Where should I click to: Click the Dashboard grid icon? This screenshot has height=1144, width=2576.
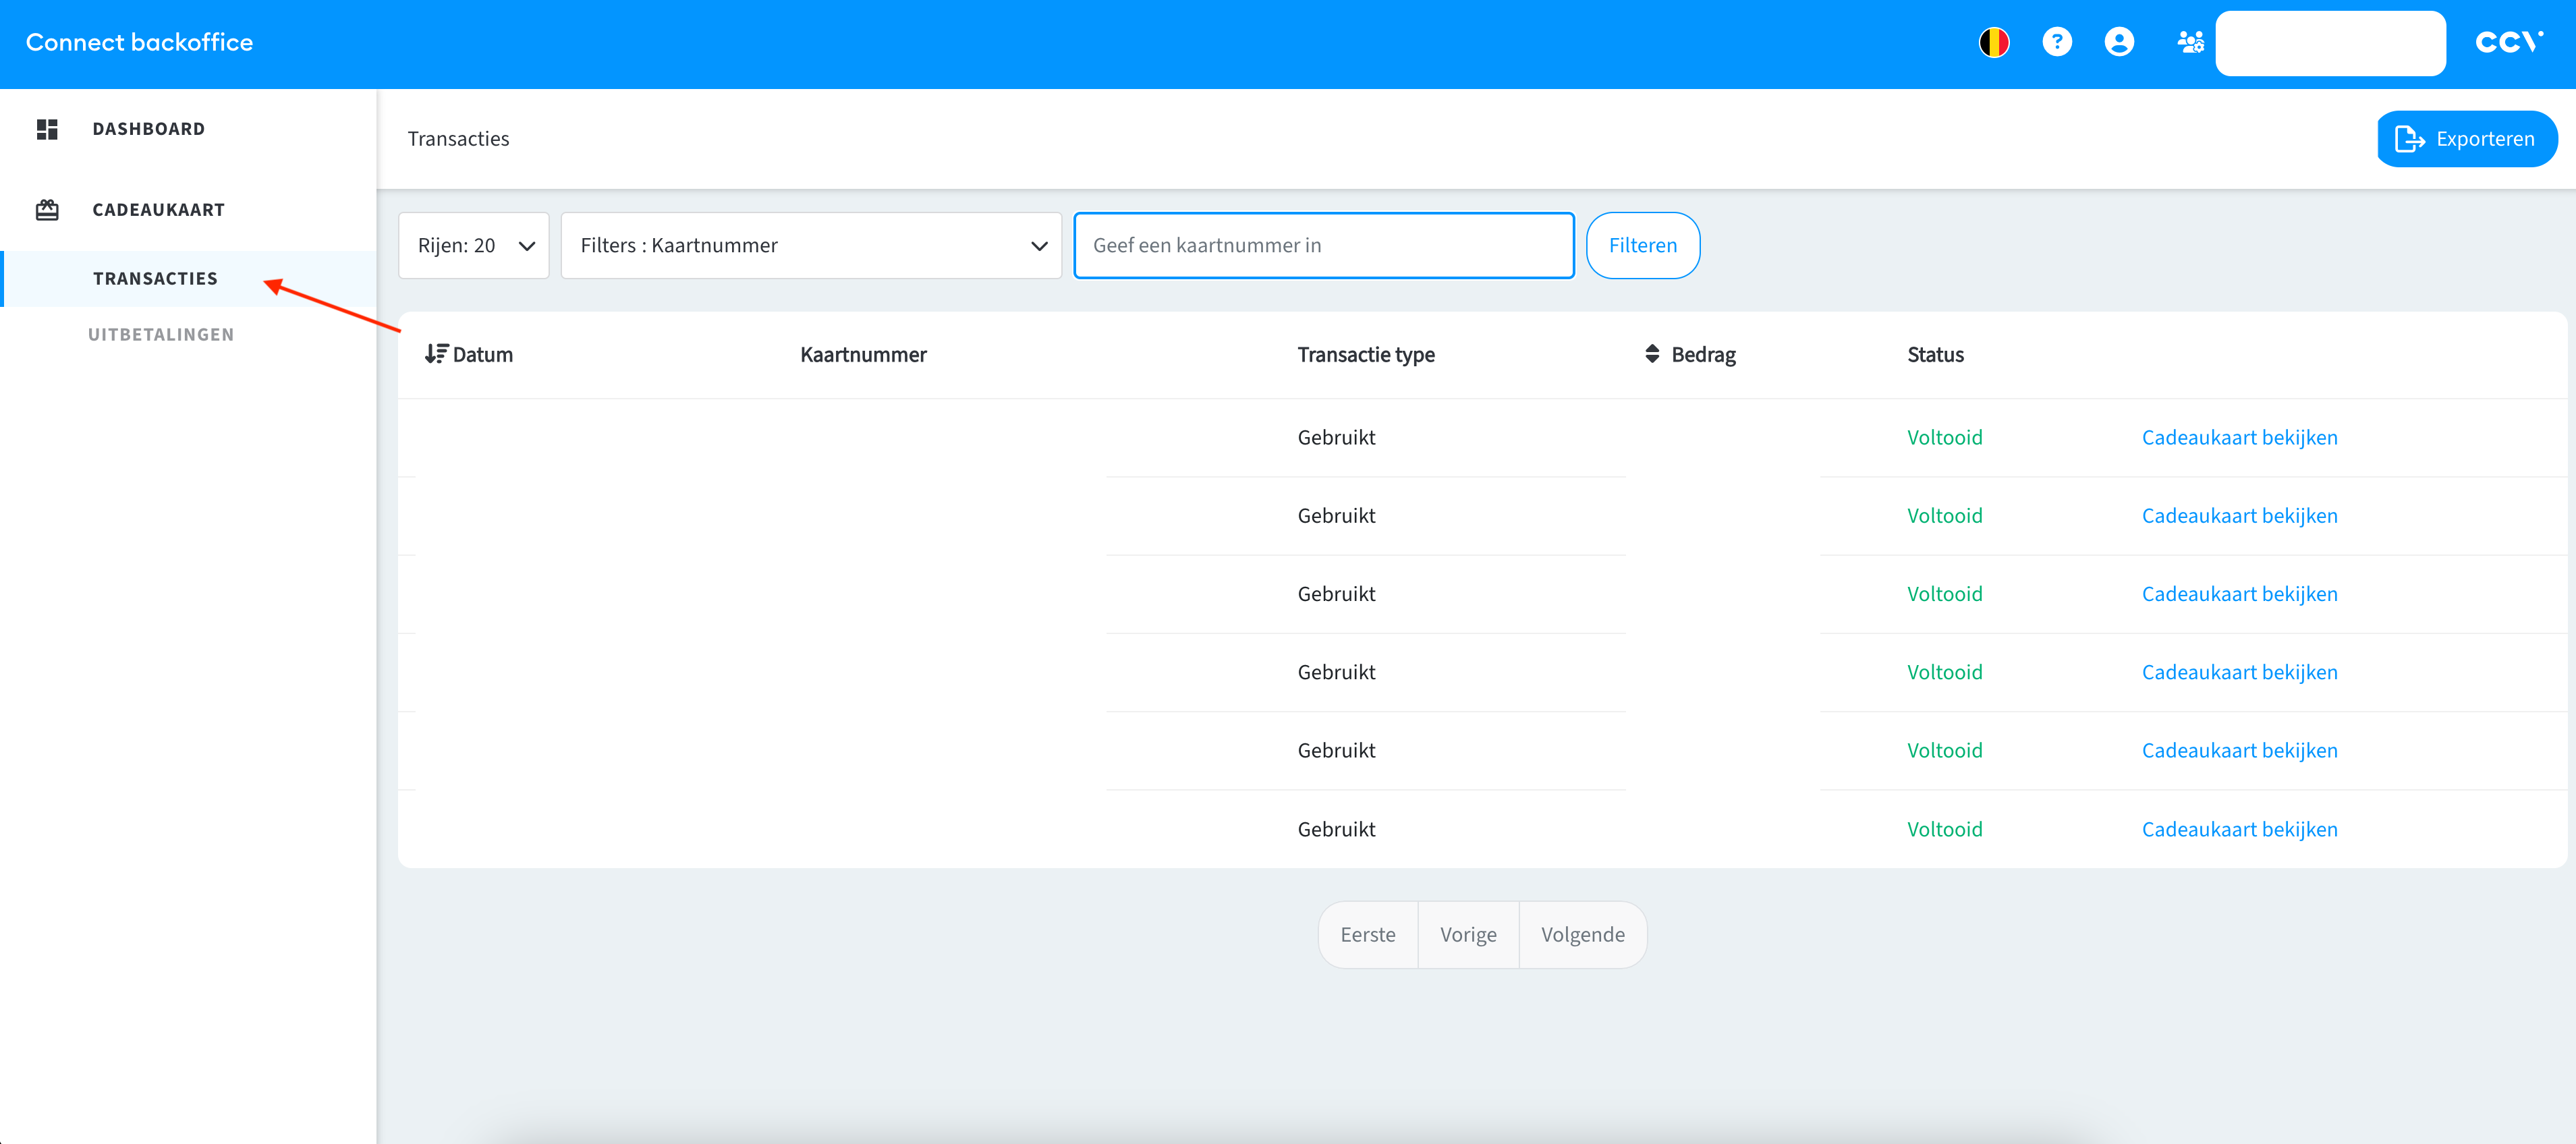47,129
